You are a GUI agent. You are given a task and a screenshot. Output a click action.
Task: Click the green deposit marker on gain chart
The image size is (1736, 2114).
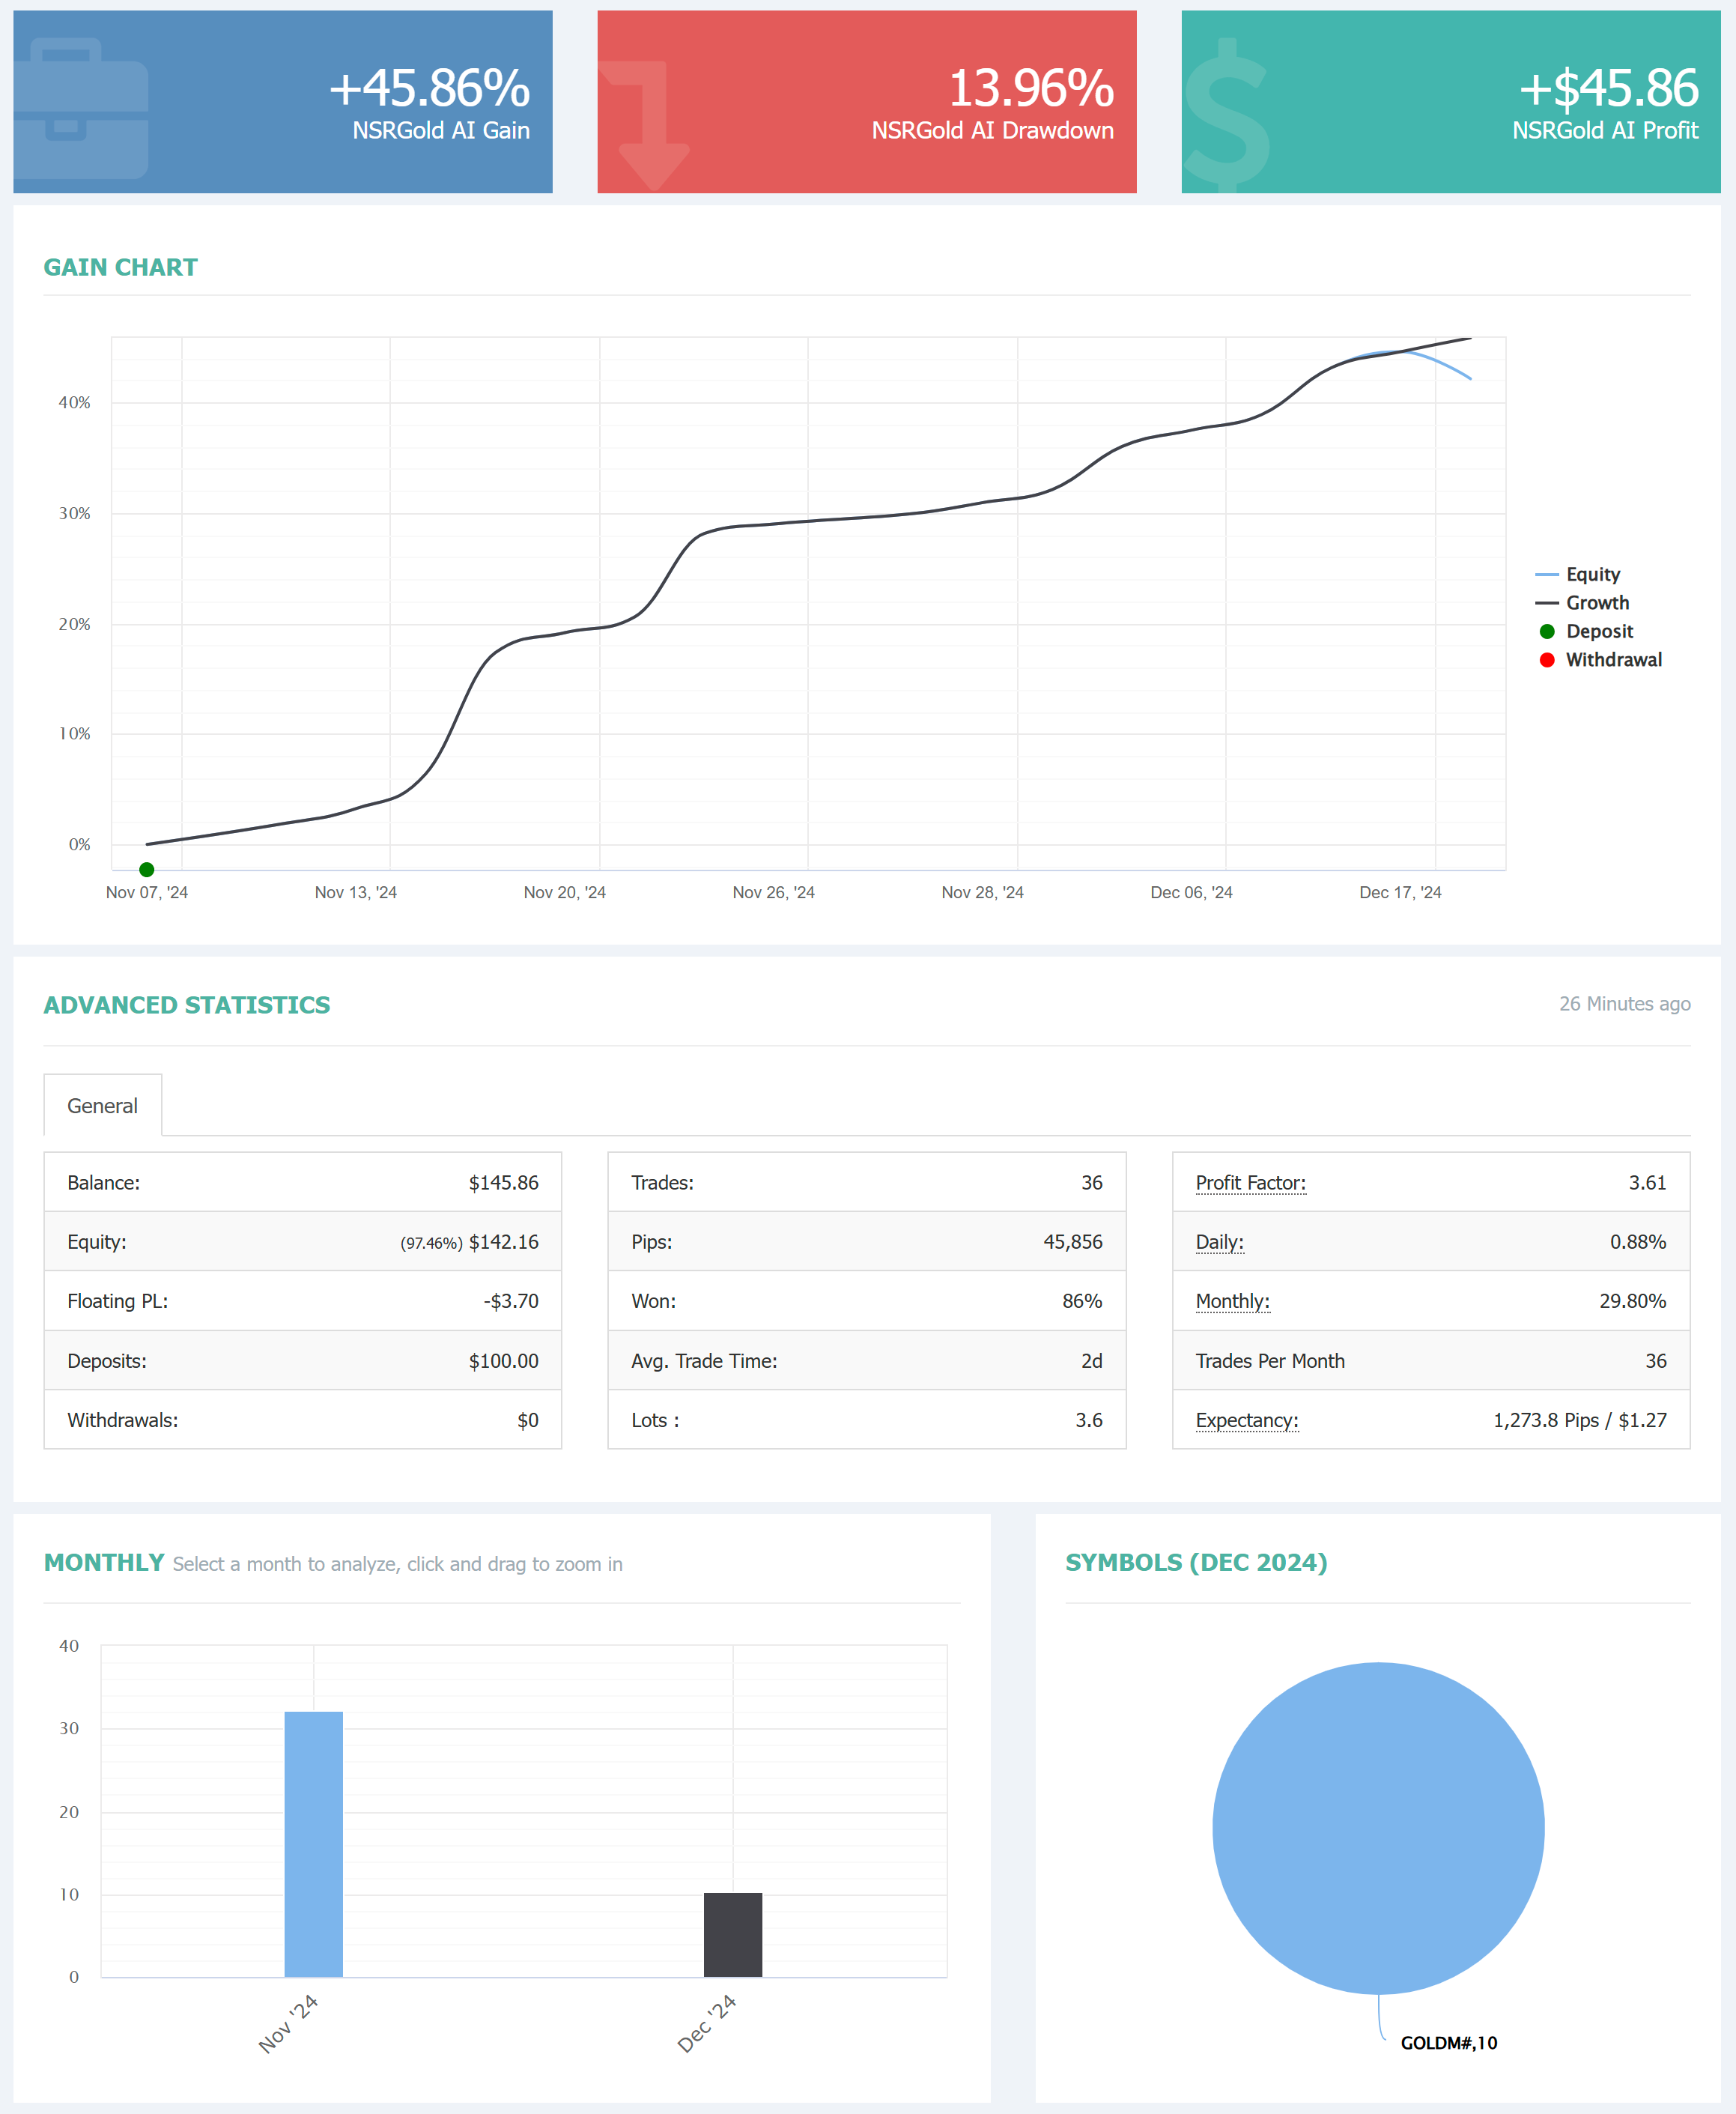[x=147, y=870]
